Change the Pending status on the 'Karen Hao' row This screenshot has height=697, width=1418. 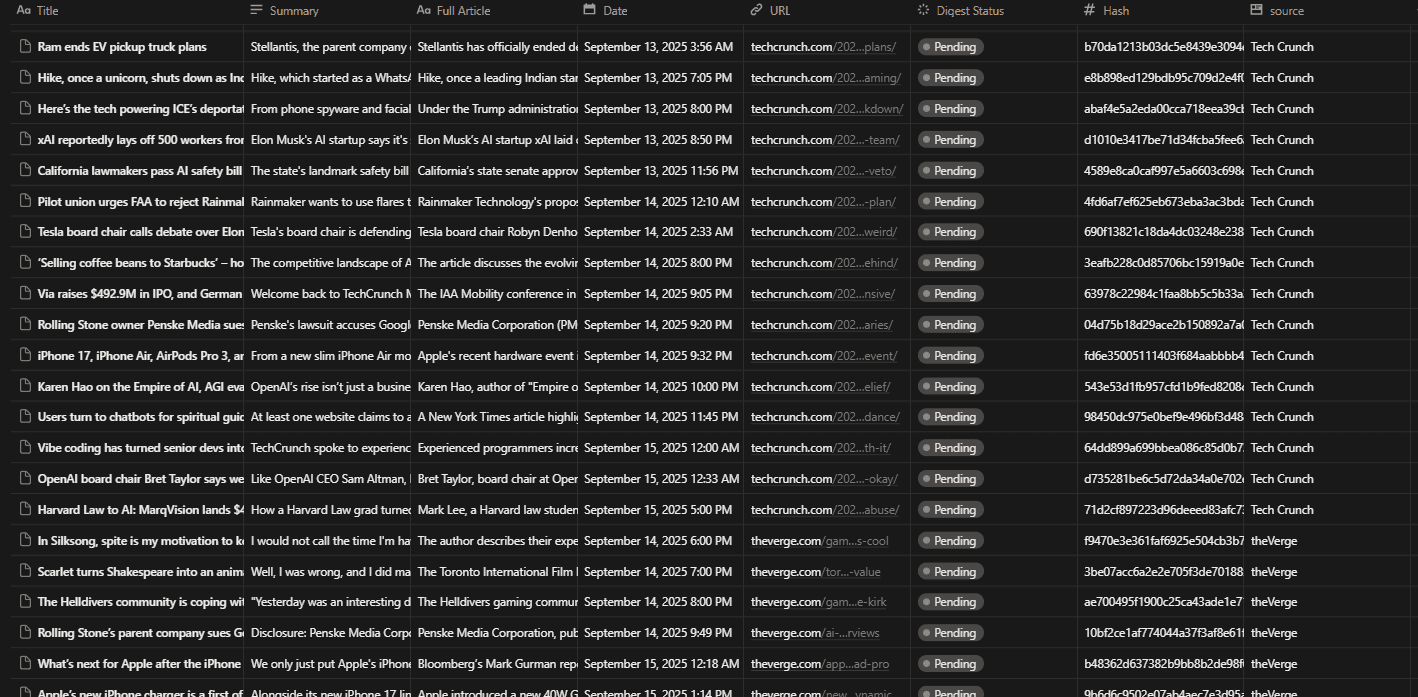(950, 387)
